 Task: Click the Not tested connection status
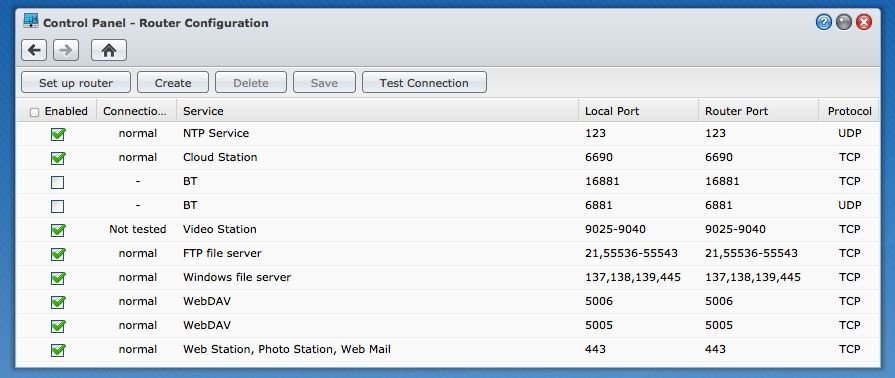[x=138, y=229]
